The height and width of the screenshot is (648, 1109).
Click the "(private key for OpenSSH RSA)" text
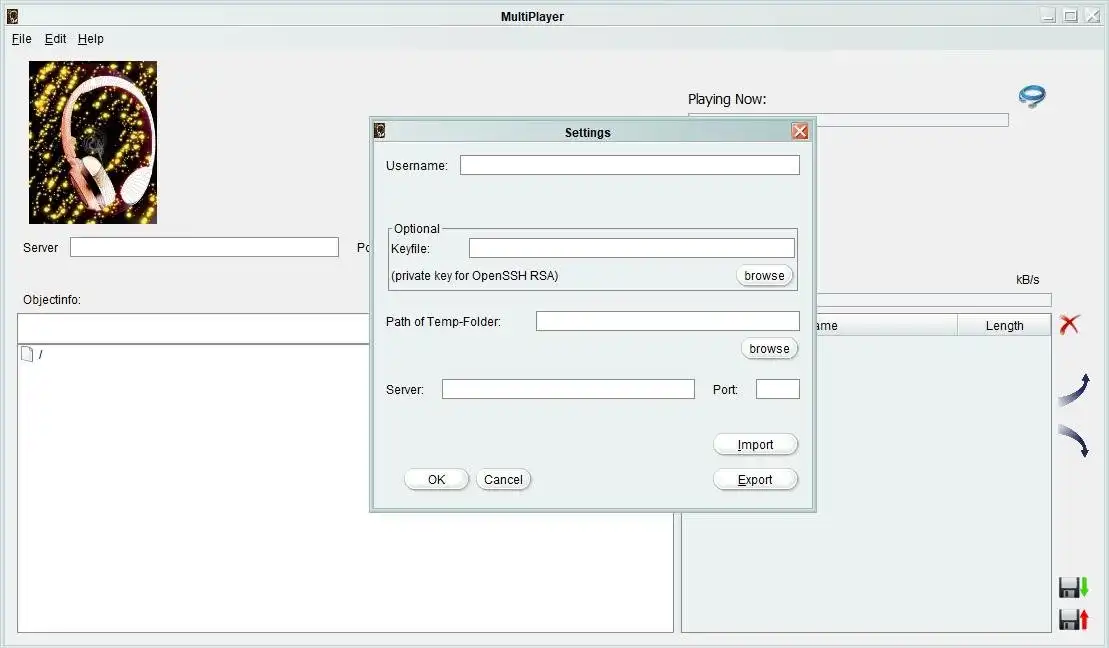coord(475,276)
